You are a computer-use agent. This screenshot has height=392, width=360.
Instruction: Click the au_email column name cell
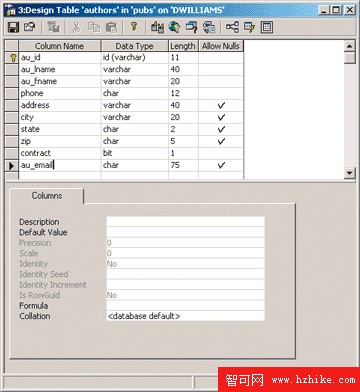[x=60, y=166]
